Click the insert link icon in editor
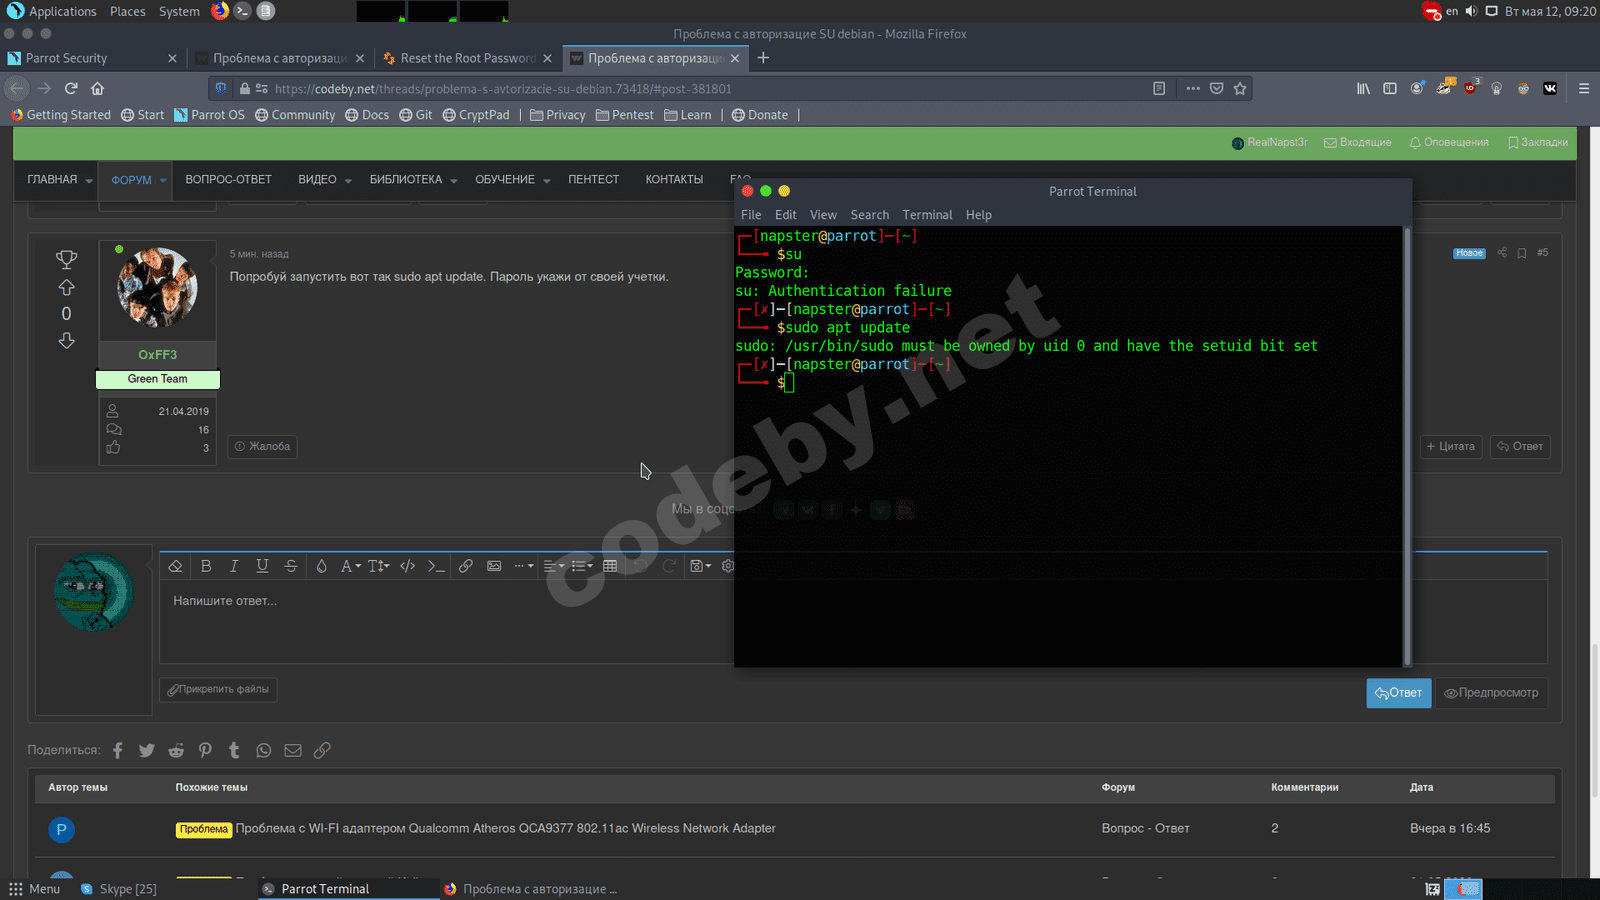Image resolution: width=1600 pixels, height=900 pixels. [x=466, y=566]
